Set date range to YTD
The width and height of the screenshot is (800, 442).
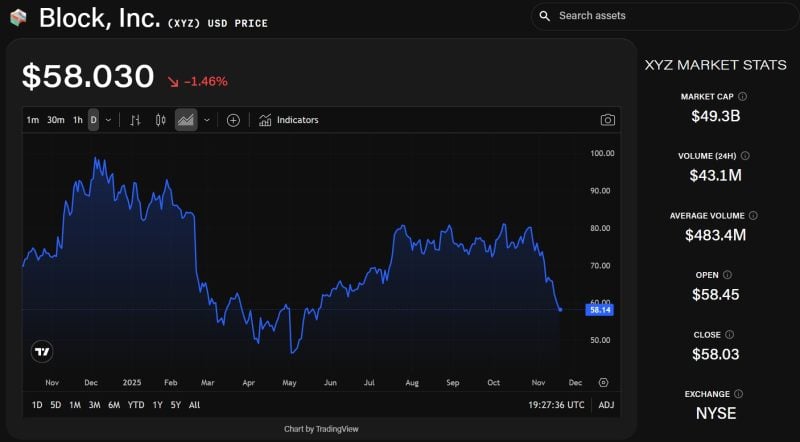pos(136,405)
